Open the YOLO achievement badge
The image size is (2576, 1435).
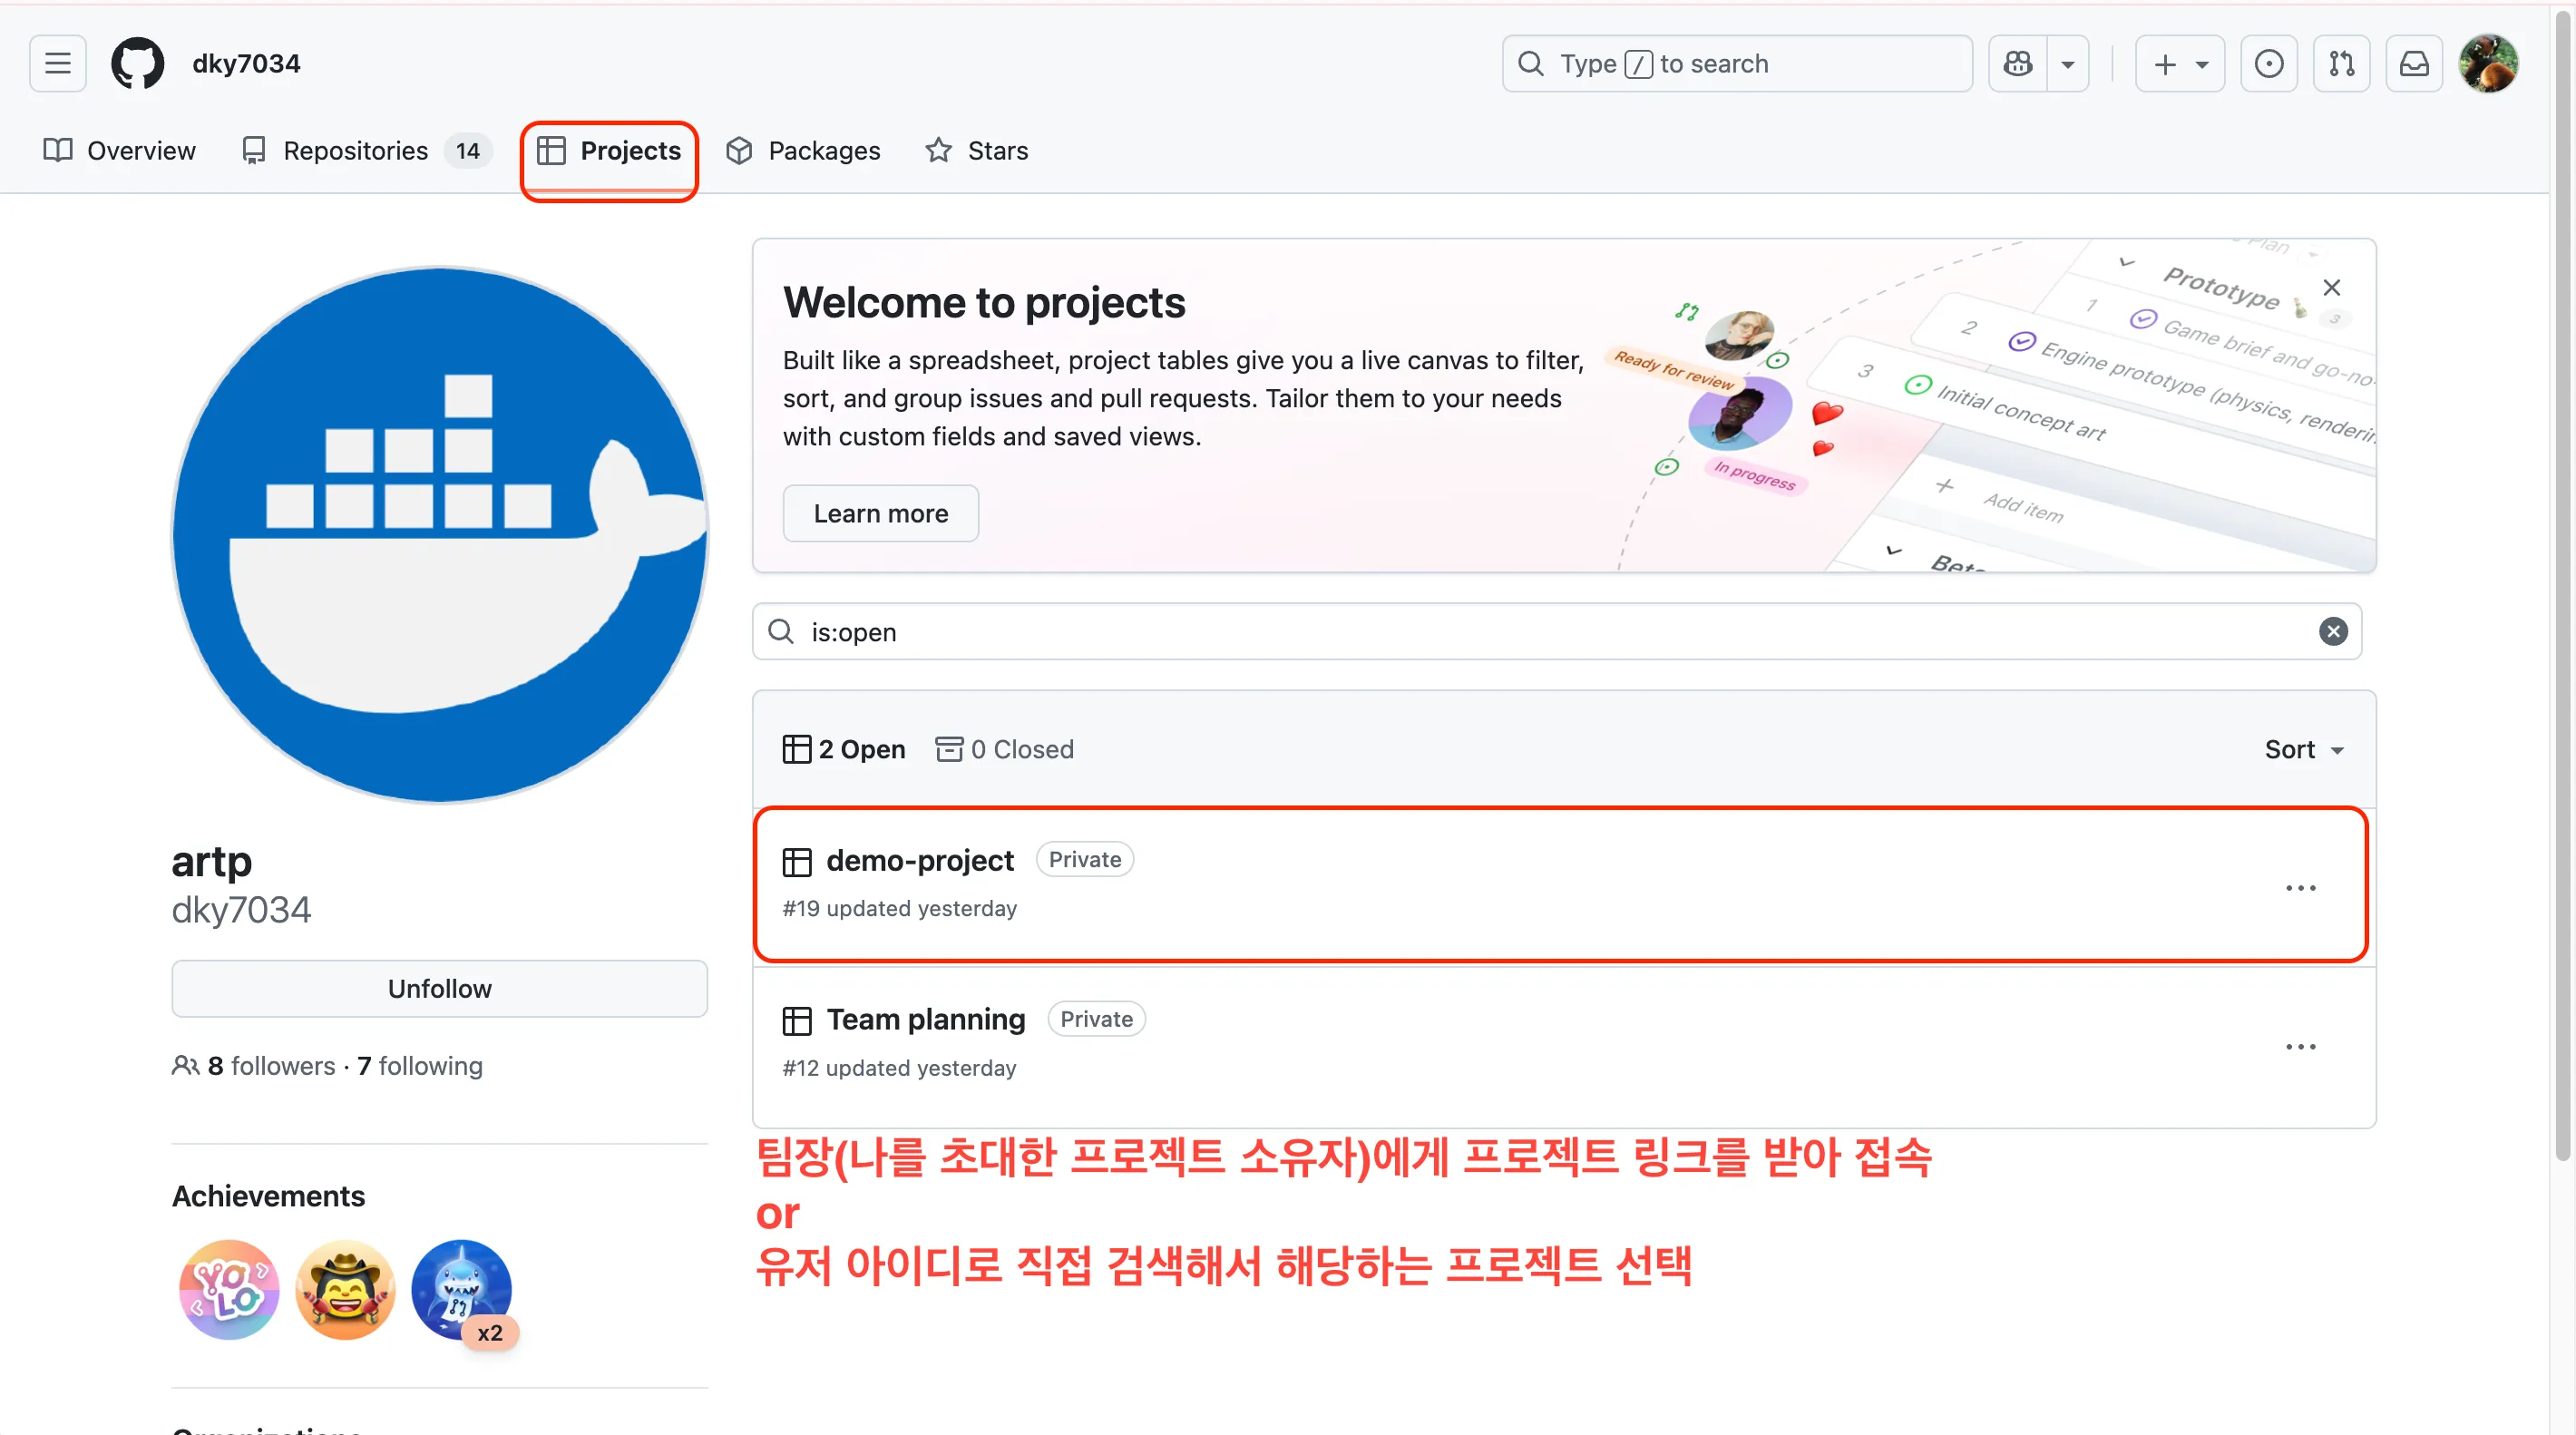point(229,1290)
